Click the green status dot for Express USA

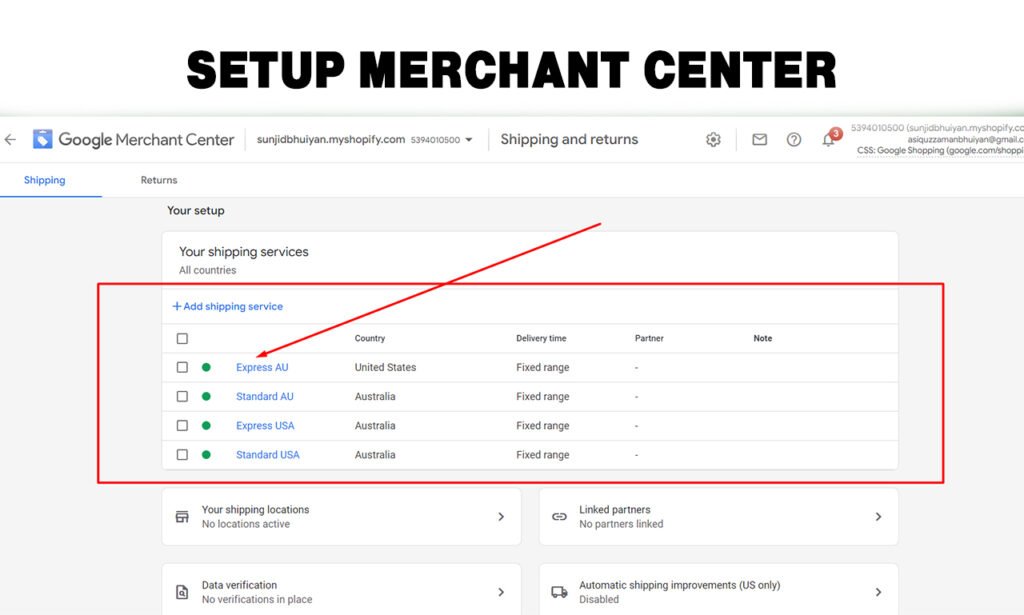point(206,426)
